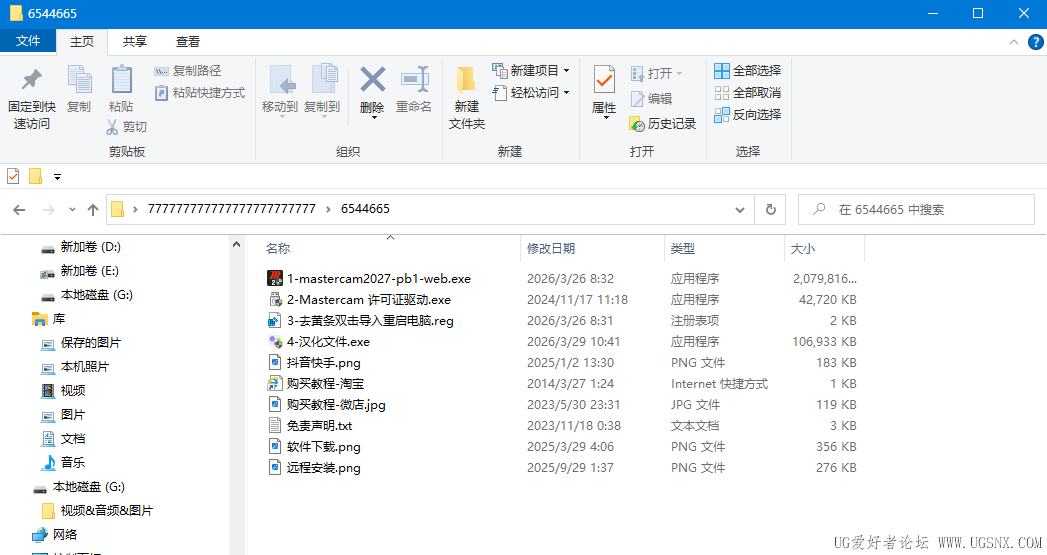Expand the address bar history dropdown
This screenshot has width=1047, height=555.
coord(740,210)
